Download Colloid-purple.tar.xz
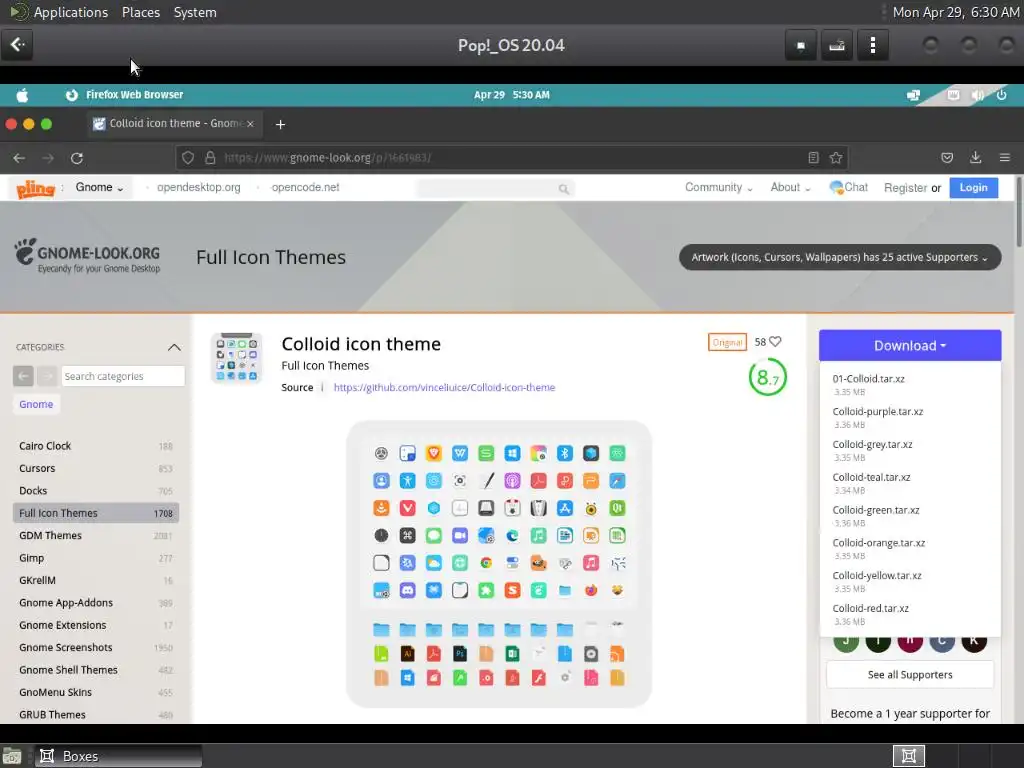 (x=878, y=411)
